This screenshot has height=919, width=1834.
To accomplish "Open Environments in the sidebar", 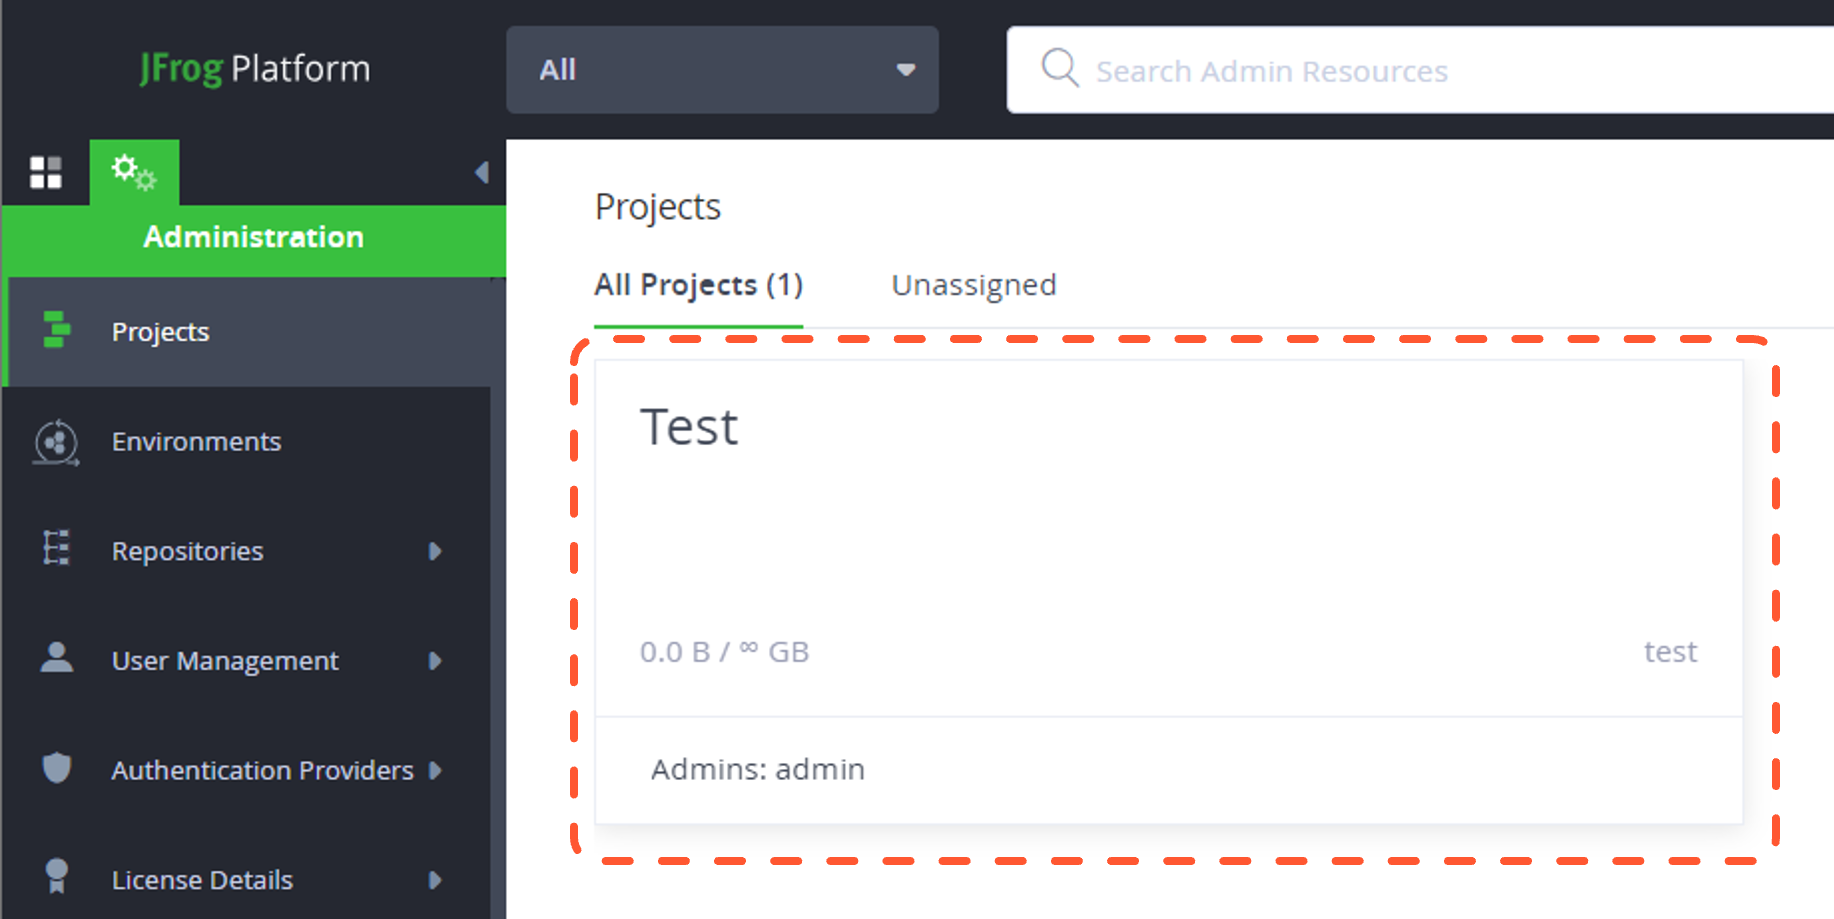I will pyautogui.click(x=248, y=441).
